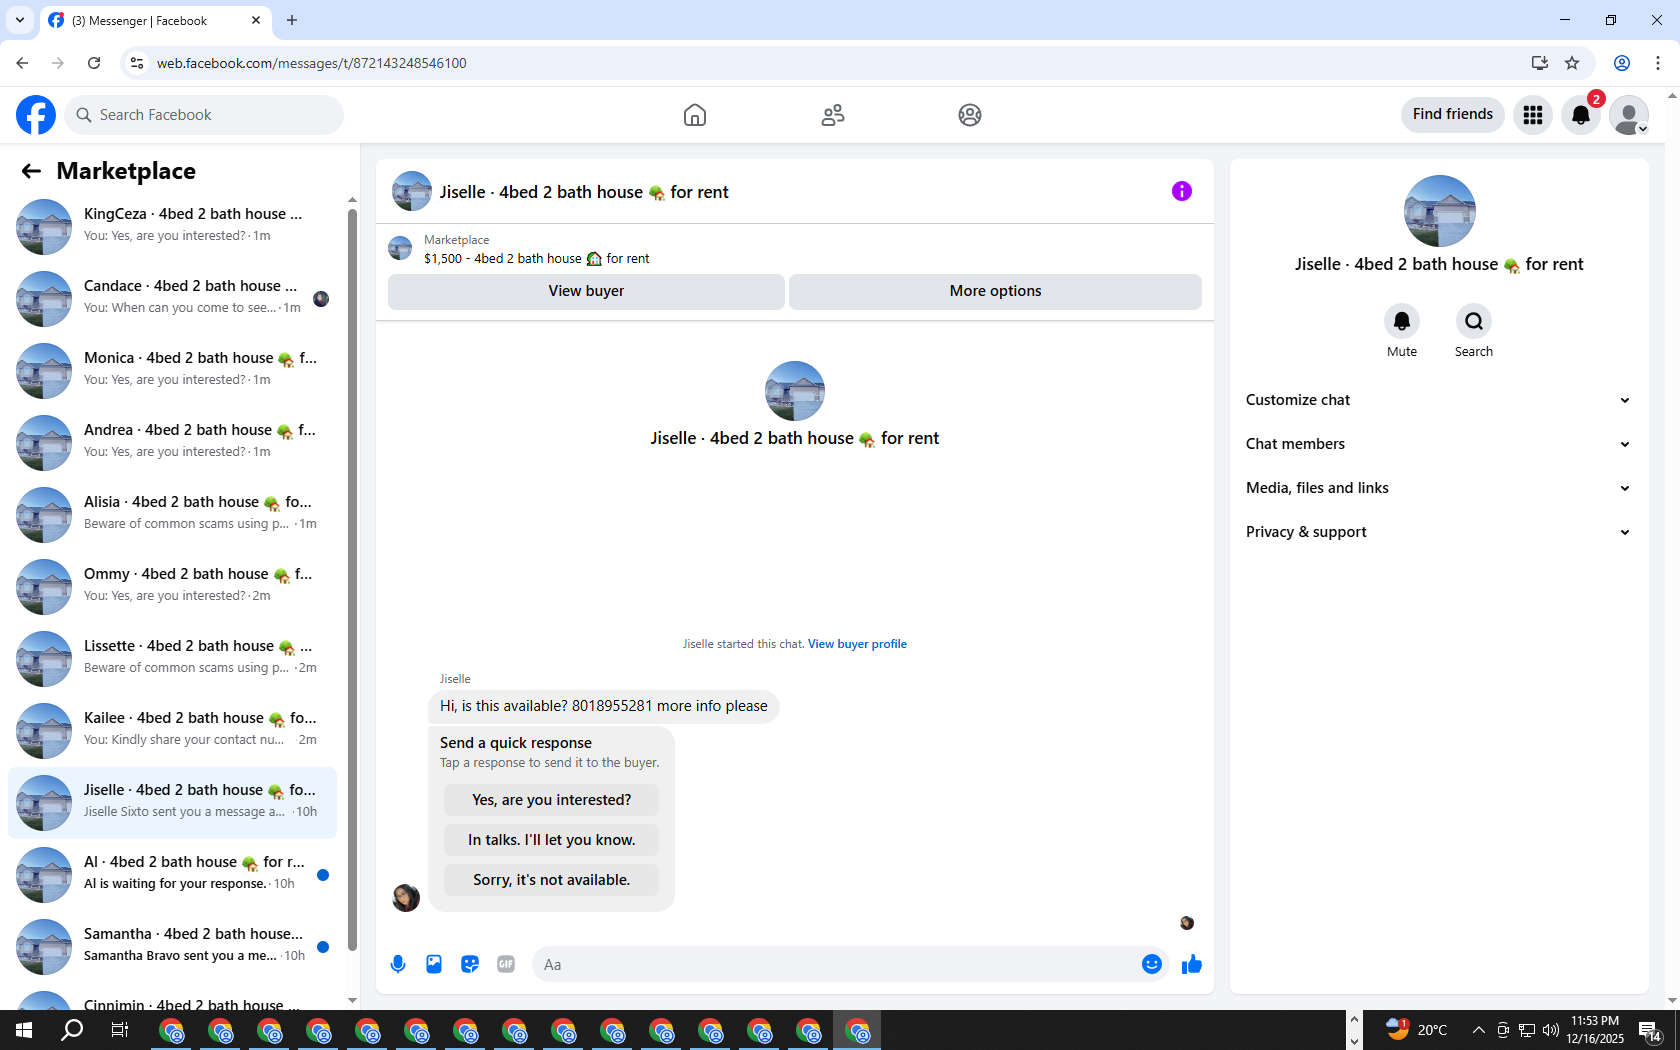
Task: Click the View buyer button
Action: 586,291
